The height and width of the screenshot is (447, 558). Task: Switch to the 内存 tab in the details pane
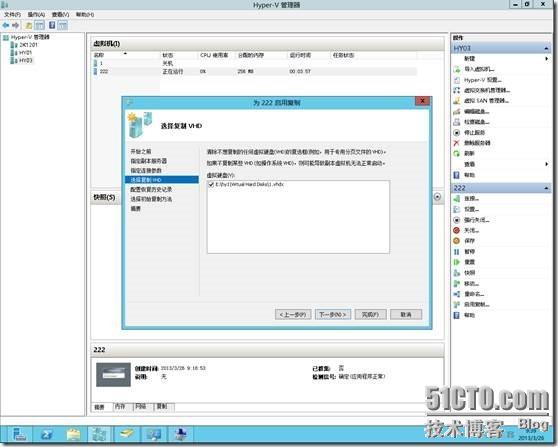[120, 406]
